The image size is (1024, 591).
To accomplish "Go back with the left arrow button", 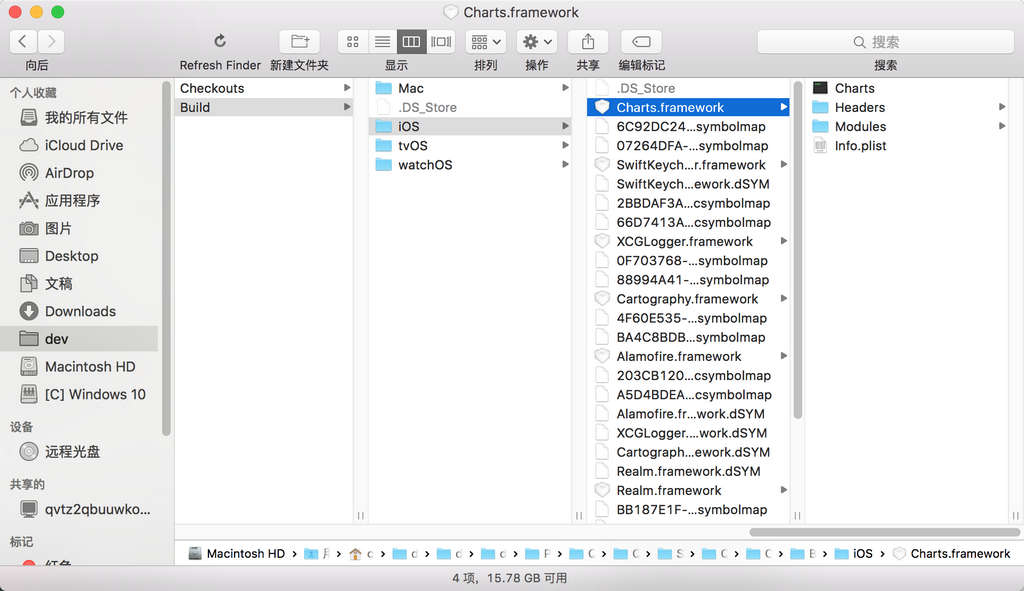I will pyautogui.click(x=23, y=42).
